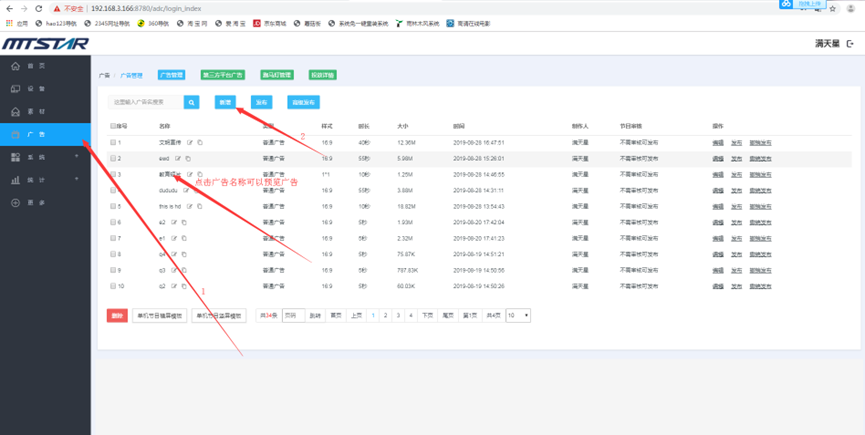Select the 广告 item in sidebar

pos(45,134)
